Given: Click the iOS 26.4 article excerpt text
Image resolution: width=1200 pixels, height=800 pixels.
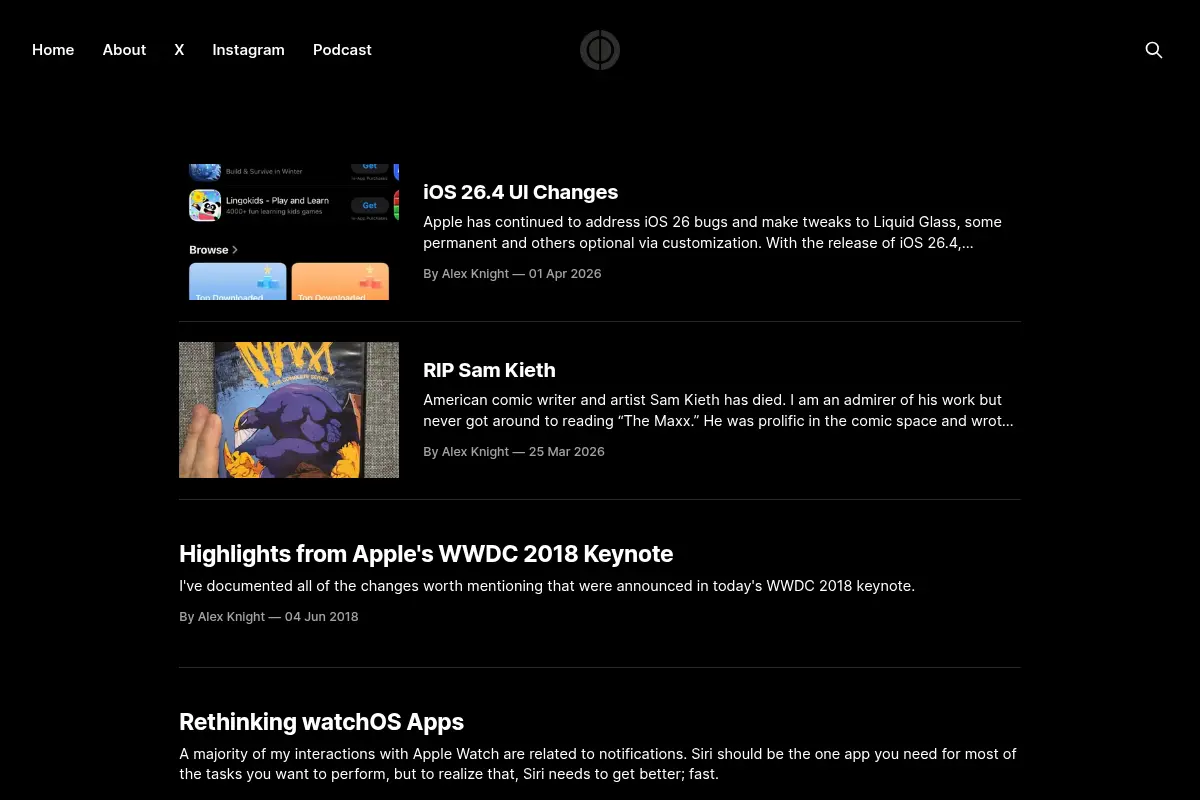Looking at the screenshot, I should [712, 232].
